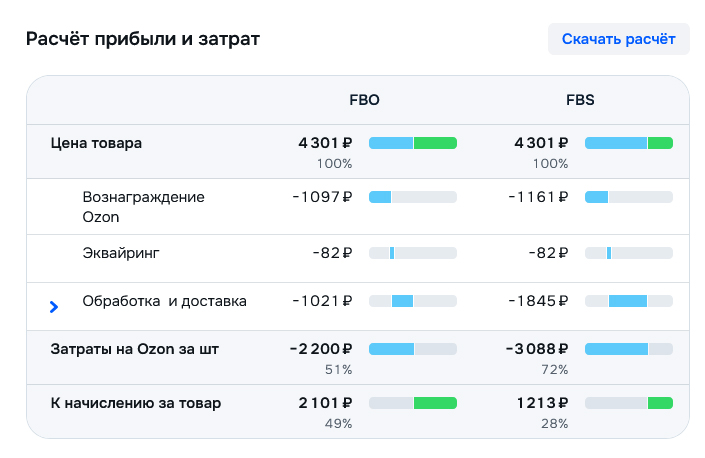705x458 pixels.
Task: Click FBS Обработка и доставка bar
Action: 627,301
